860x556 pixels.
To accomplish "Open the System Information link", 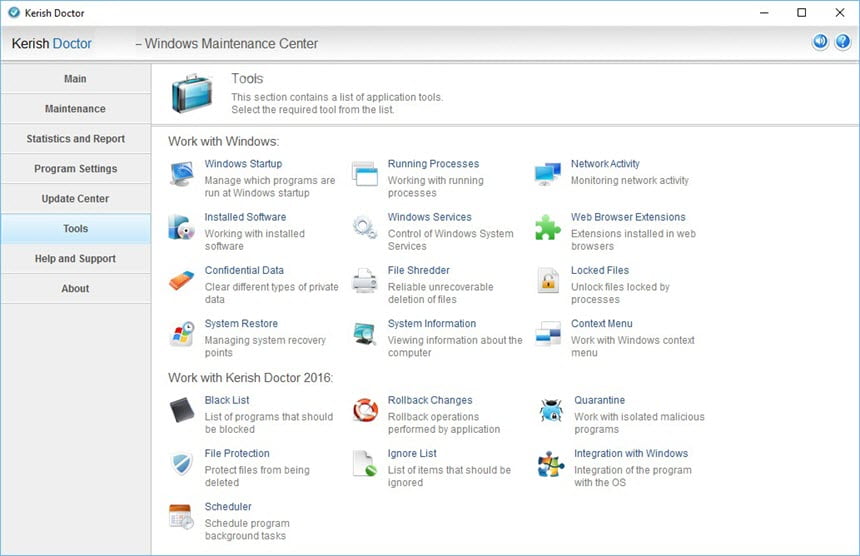I will [x=432, y=323].
